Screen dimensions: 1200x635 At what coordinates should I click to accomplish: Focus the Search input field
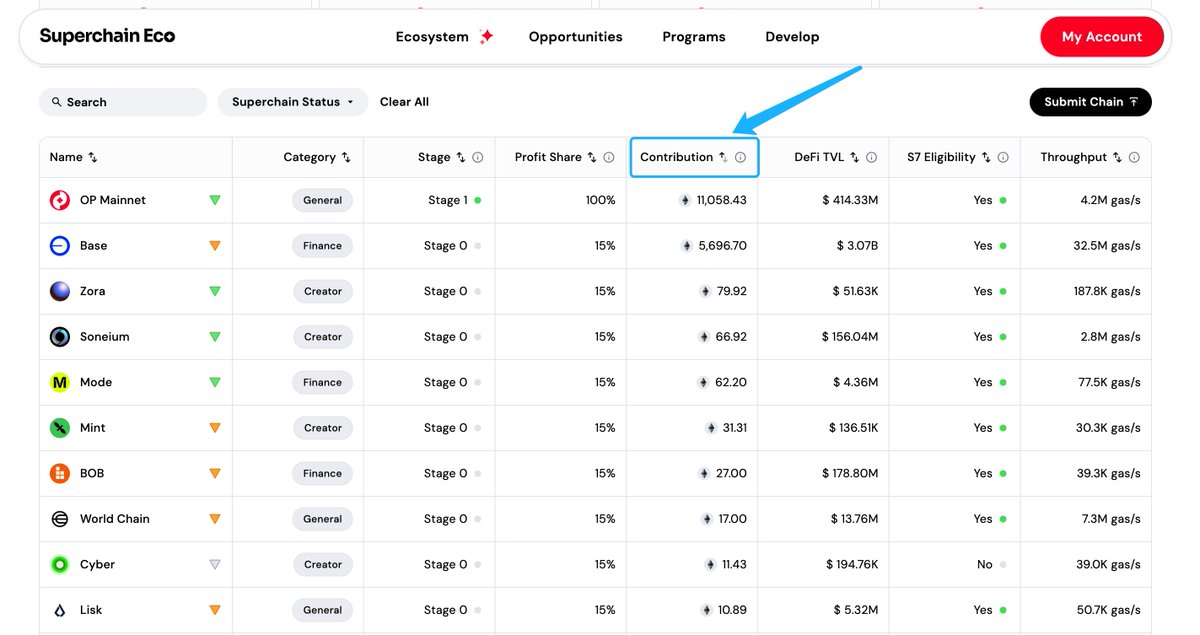[123, 102]
